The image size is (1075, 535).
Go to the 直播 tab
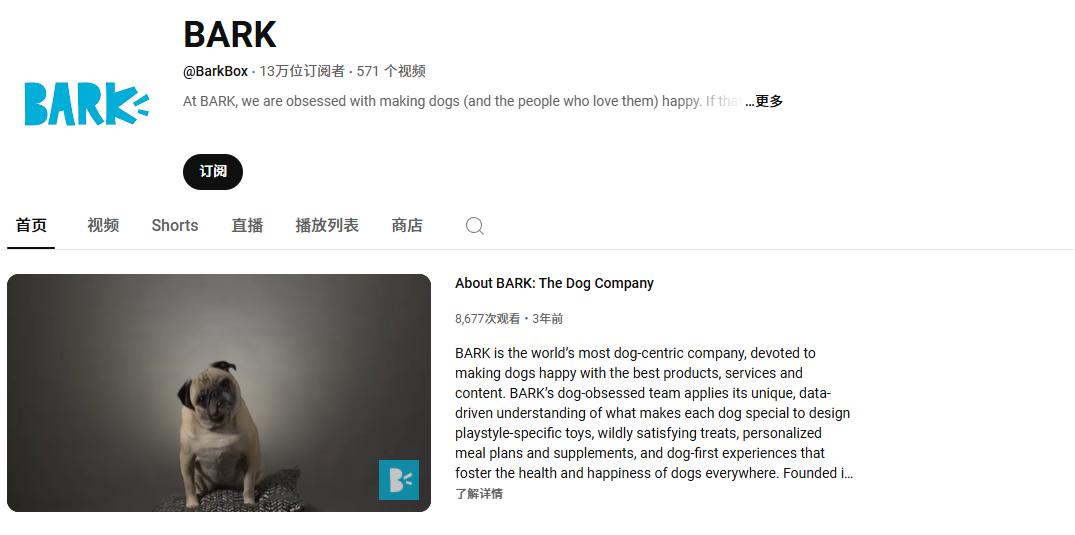pos(247,226)
